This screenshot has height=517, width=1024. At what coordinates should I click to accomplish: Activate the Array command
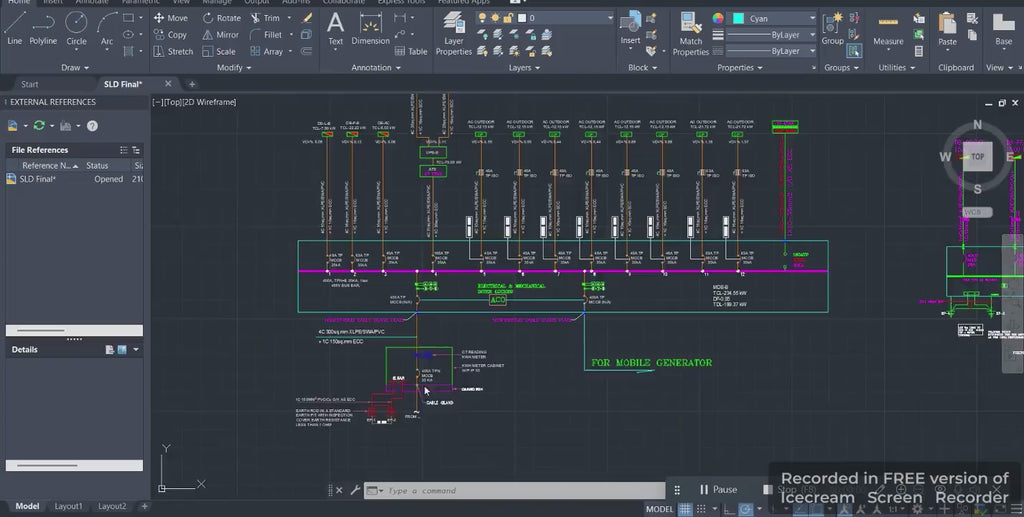(x=266, y=51)
